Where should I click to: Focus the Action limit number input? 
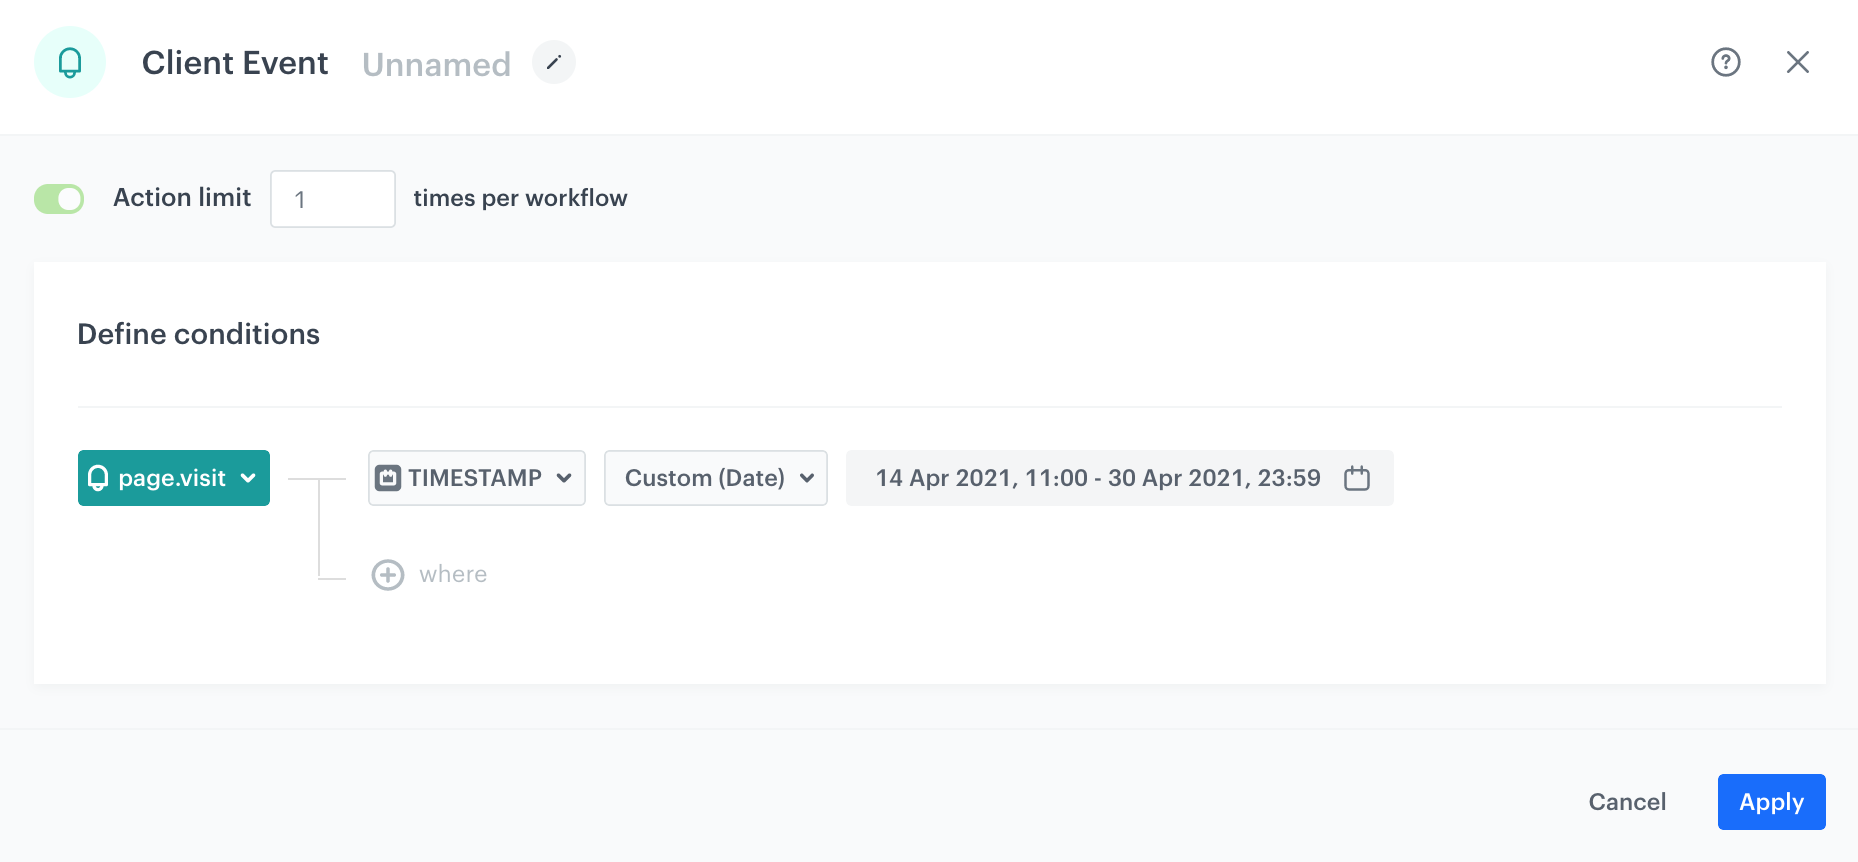(333, 199)
